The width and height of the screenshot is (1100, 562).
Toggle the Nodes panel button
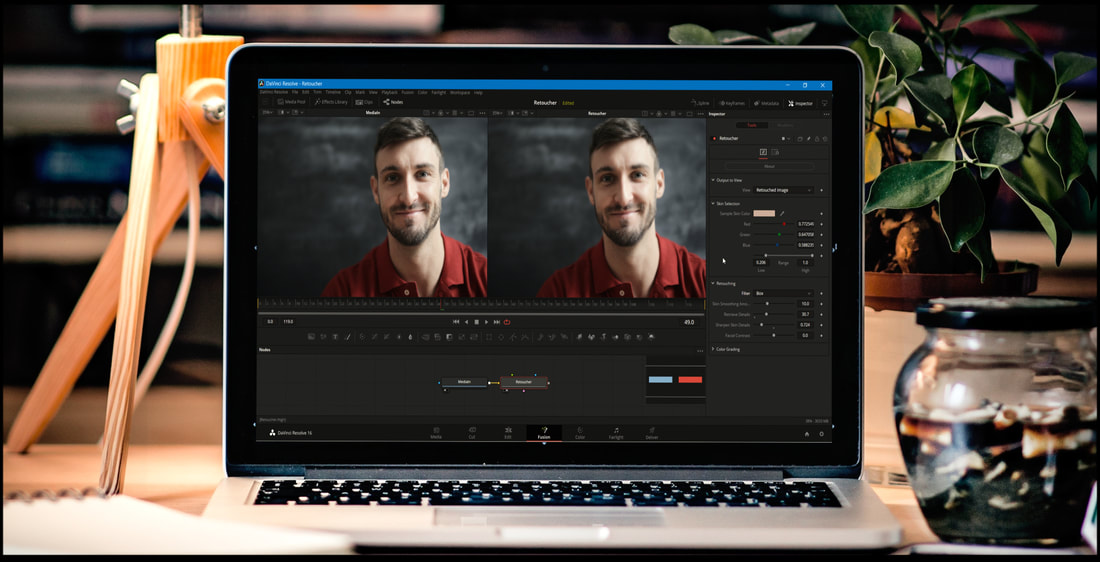point(393,102)
